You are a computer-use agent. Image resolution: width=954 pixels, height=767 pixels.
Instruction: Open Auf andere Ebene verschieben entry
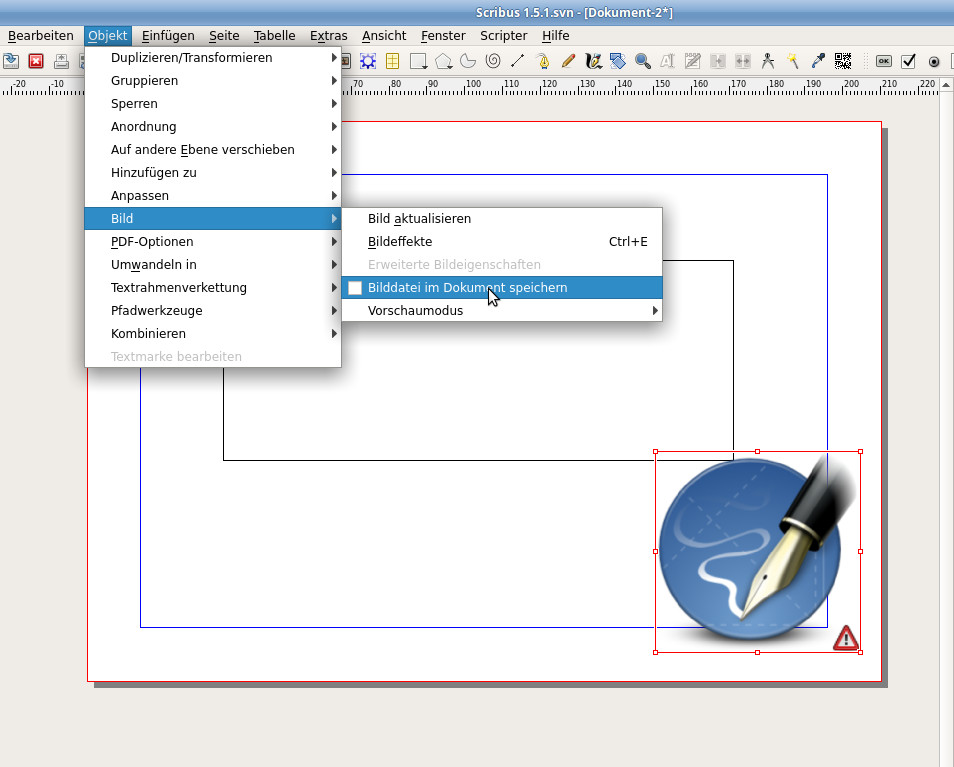coord(213,150)
